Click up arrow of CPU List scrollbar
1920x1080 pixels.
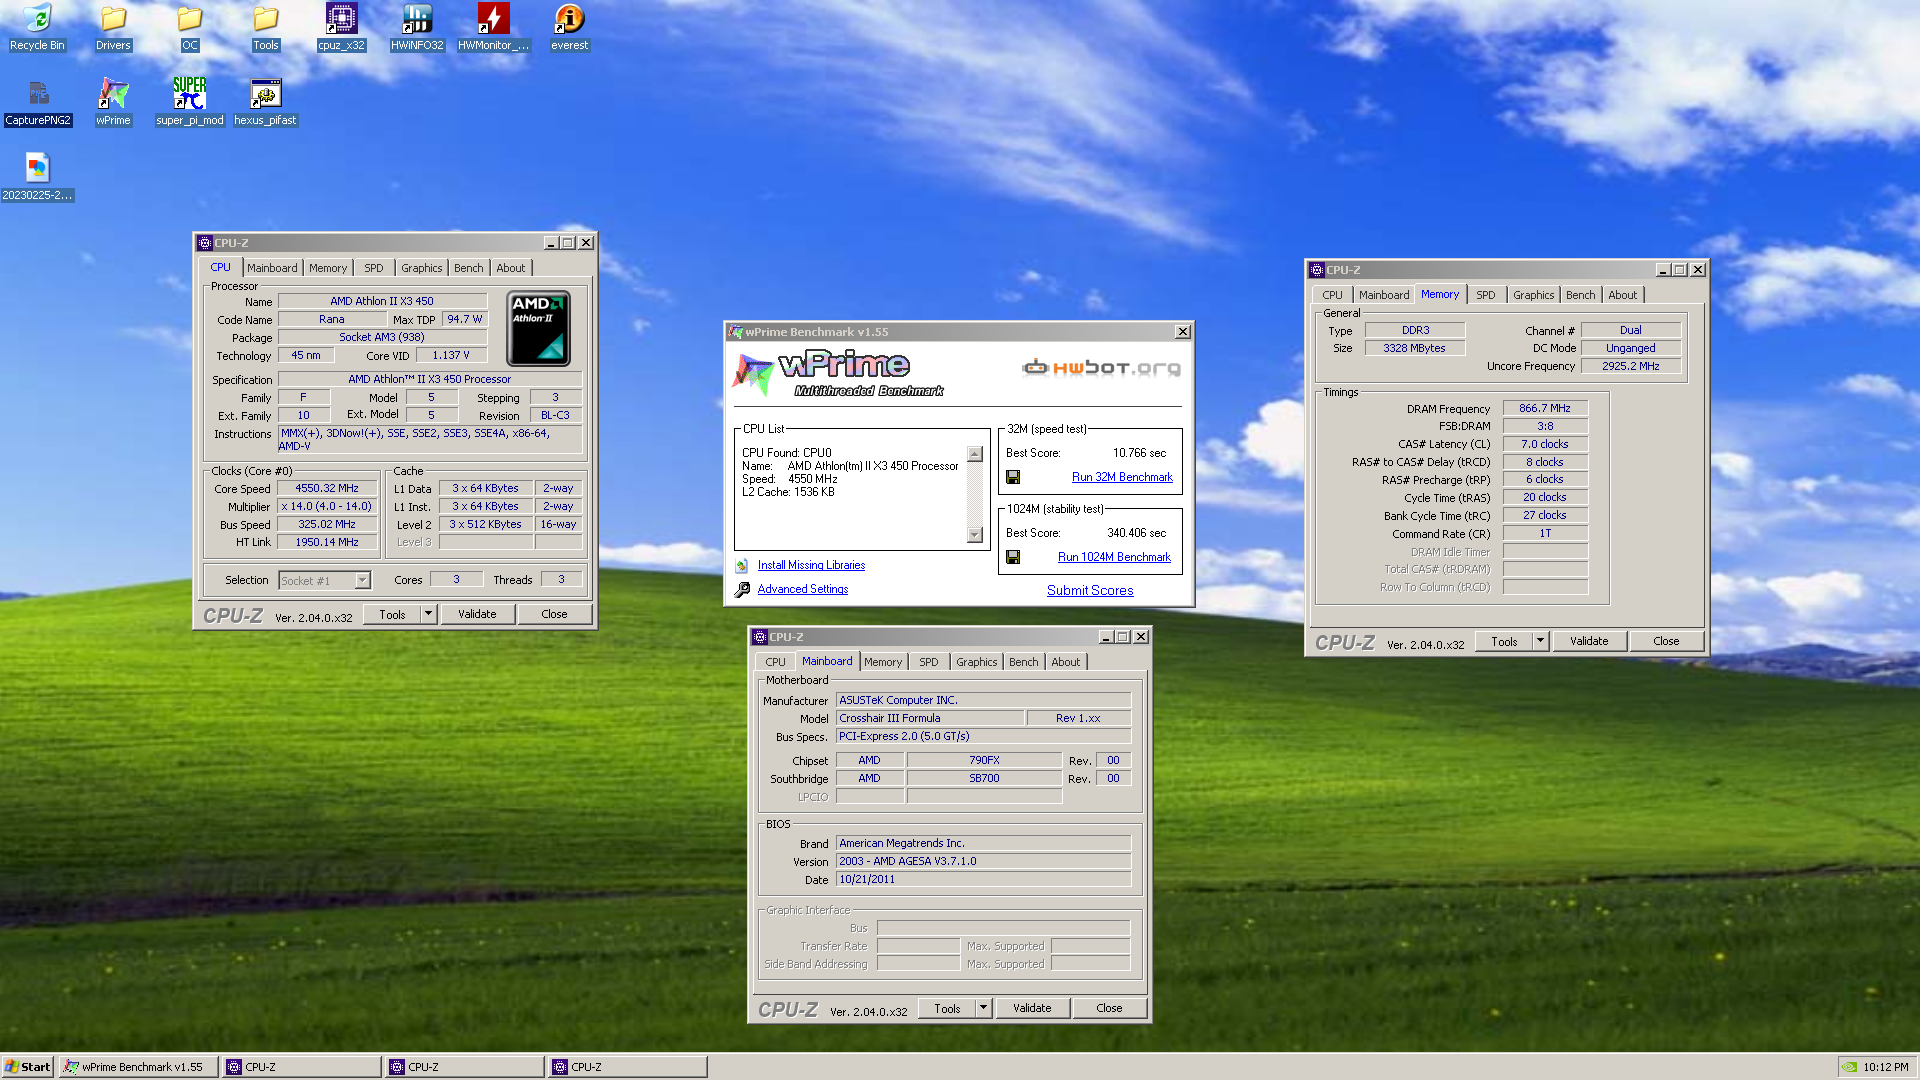pos(976,454)
